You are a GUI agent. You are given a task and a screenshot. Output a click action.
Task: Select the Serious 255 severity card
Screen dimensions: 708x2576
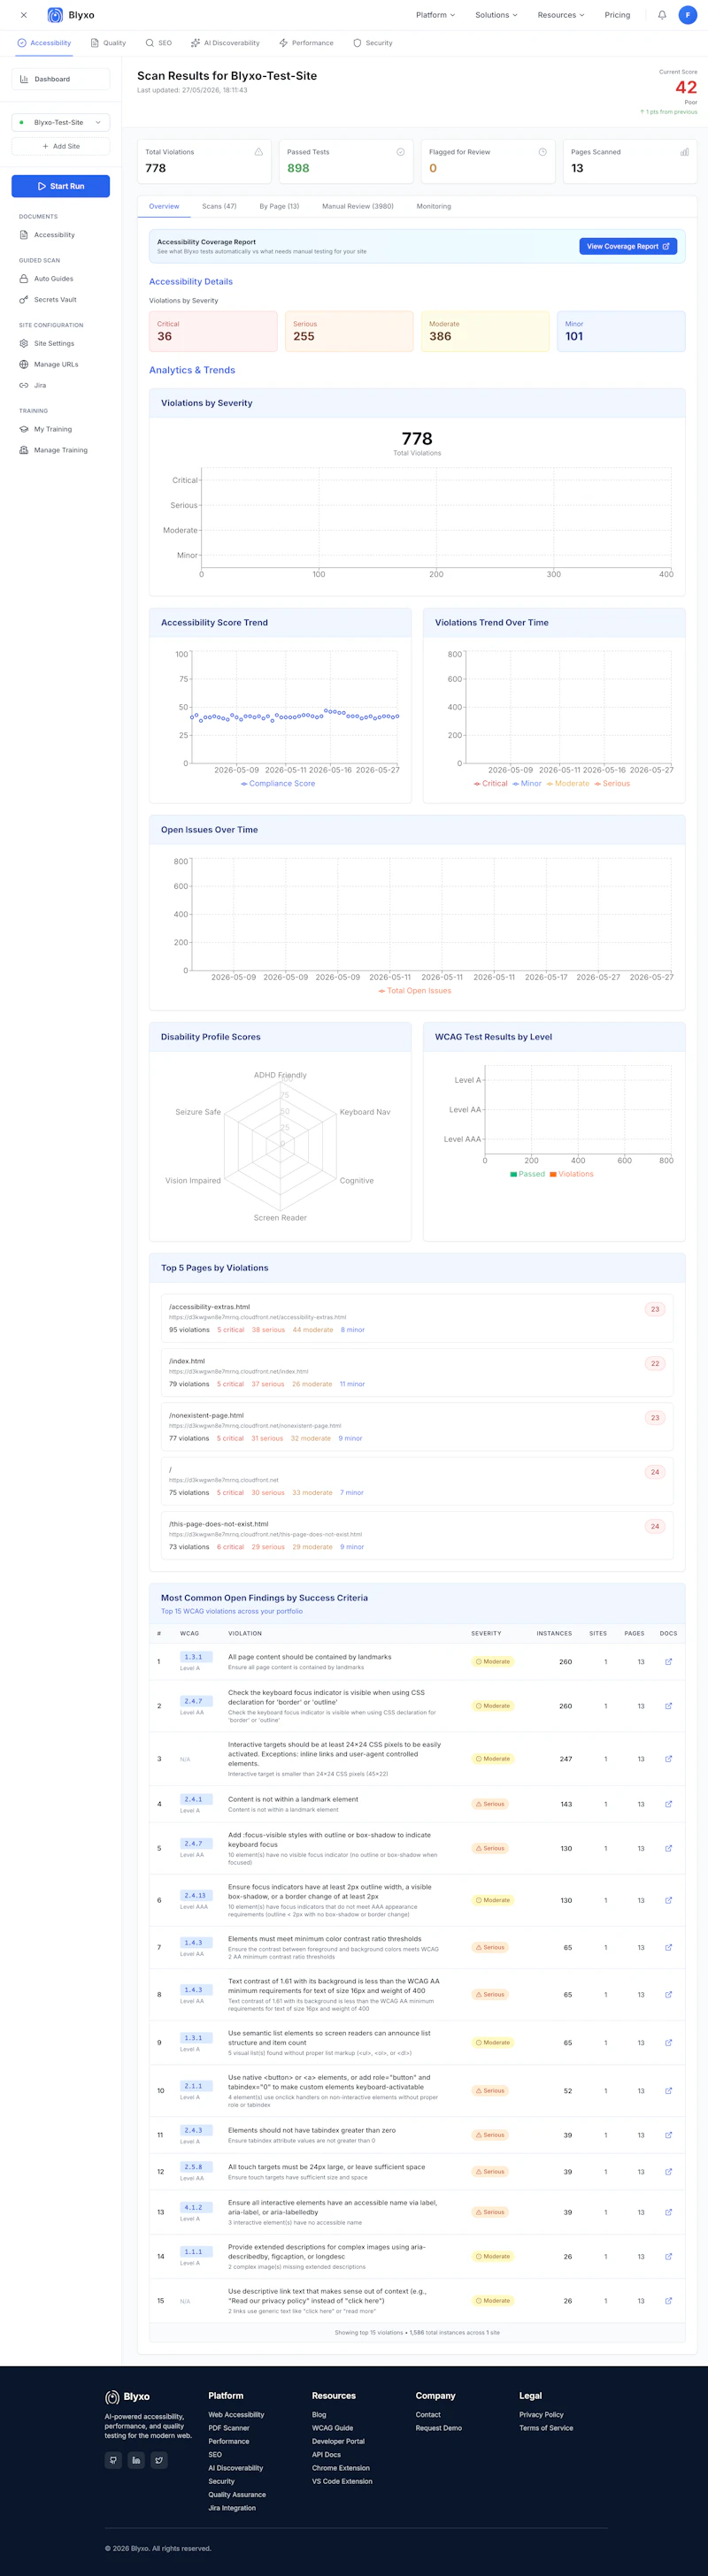(x=349, y=331)
